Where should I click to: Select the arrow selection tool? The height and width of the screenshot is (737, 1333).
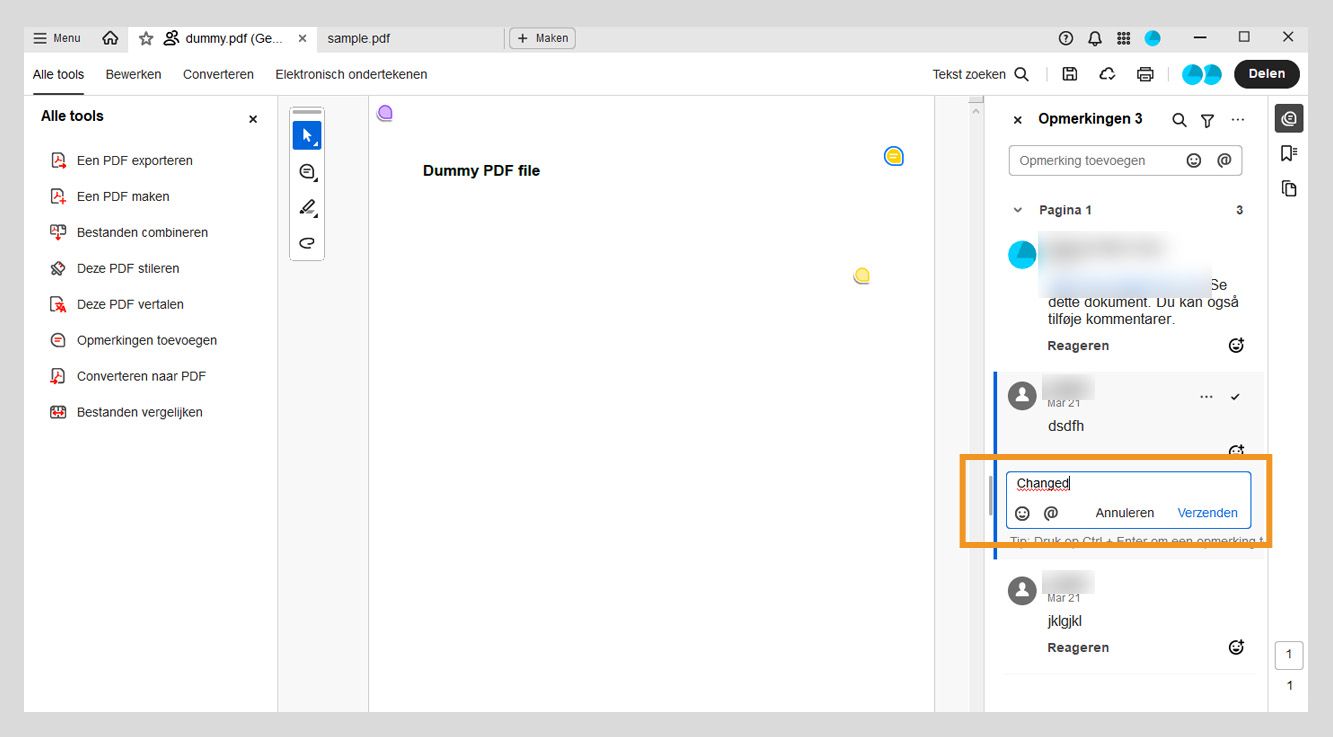coord(307,135)
